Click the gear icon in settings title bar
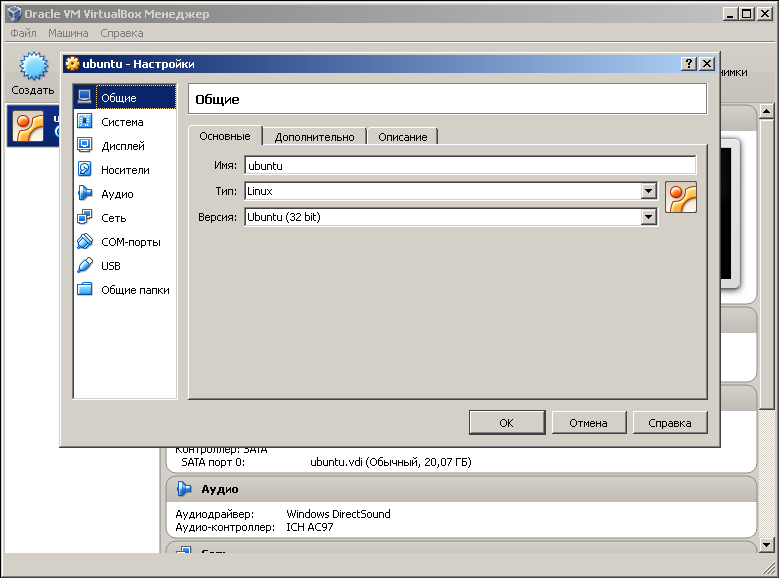Viewport: 779px width, 578px height. click(73, 64)
